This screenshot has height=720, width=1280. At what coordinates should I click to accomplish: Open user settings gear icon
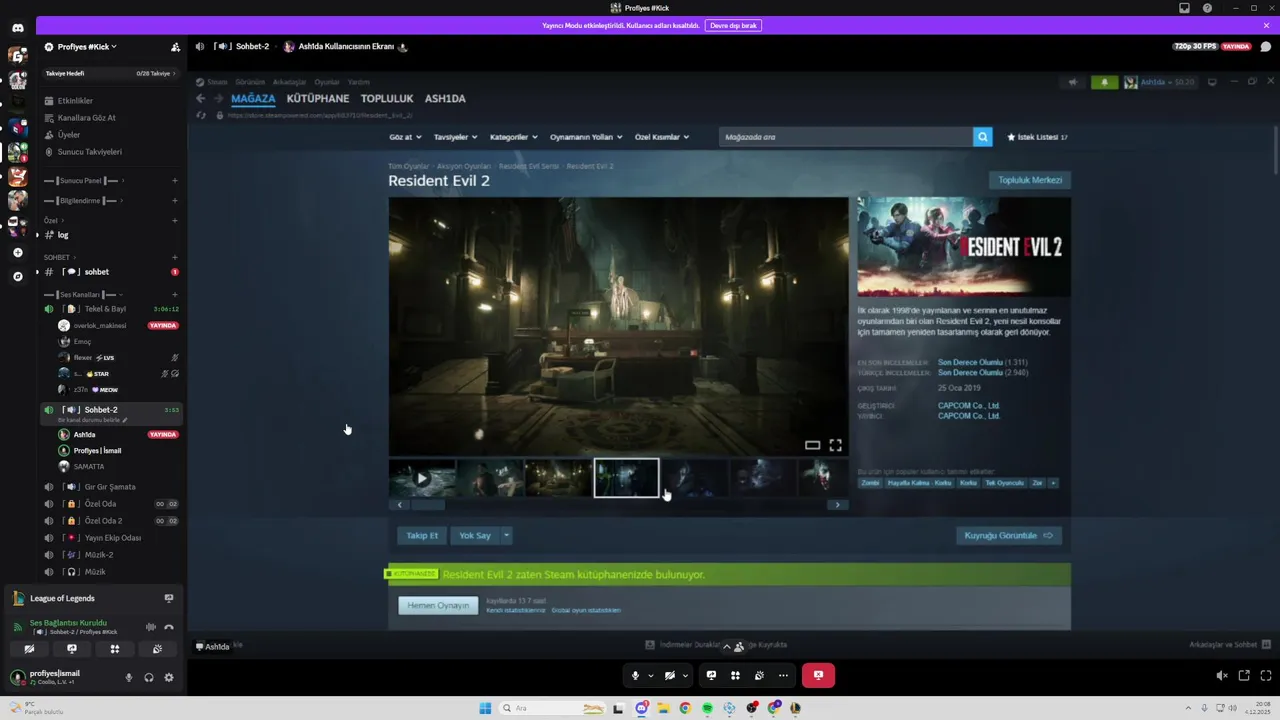click(168, 677)
